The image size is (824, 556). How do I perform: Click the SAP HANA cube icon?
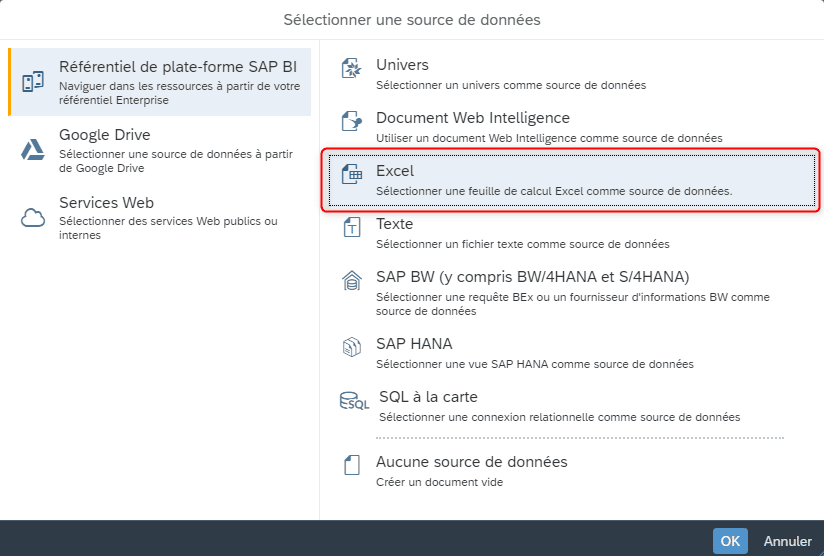coord(352,347)
